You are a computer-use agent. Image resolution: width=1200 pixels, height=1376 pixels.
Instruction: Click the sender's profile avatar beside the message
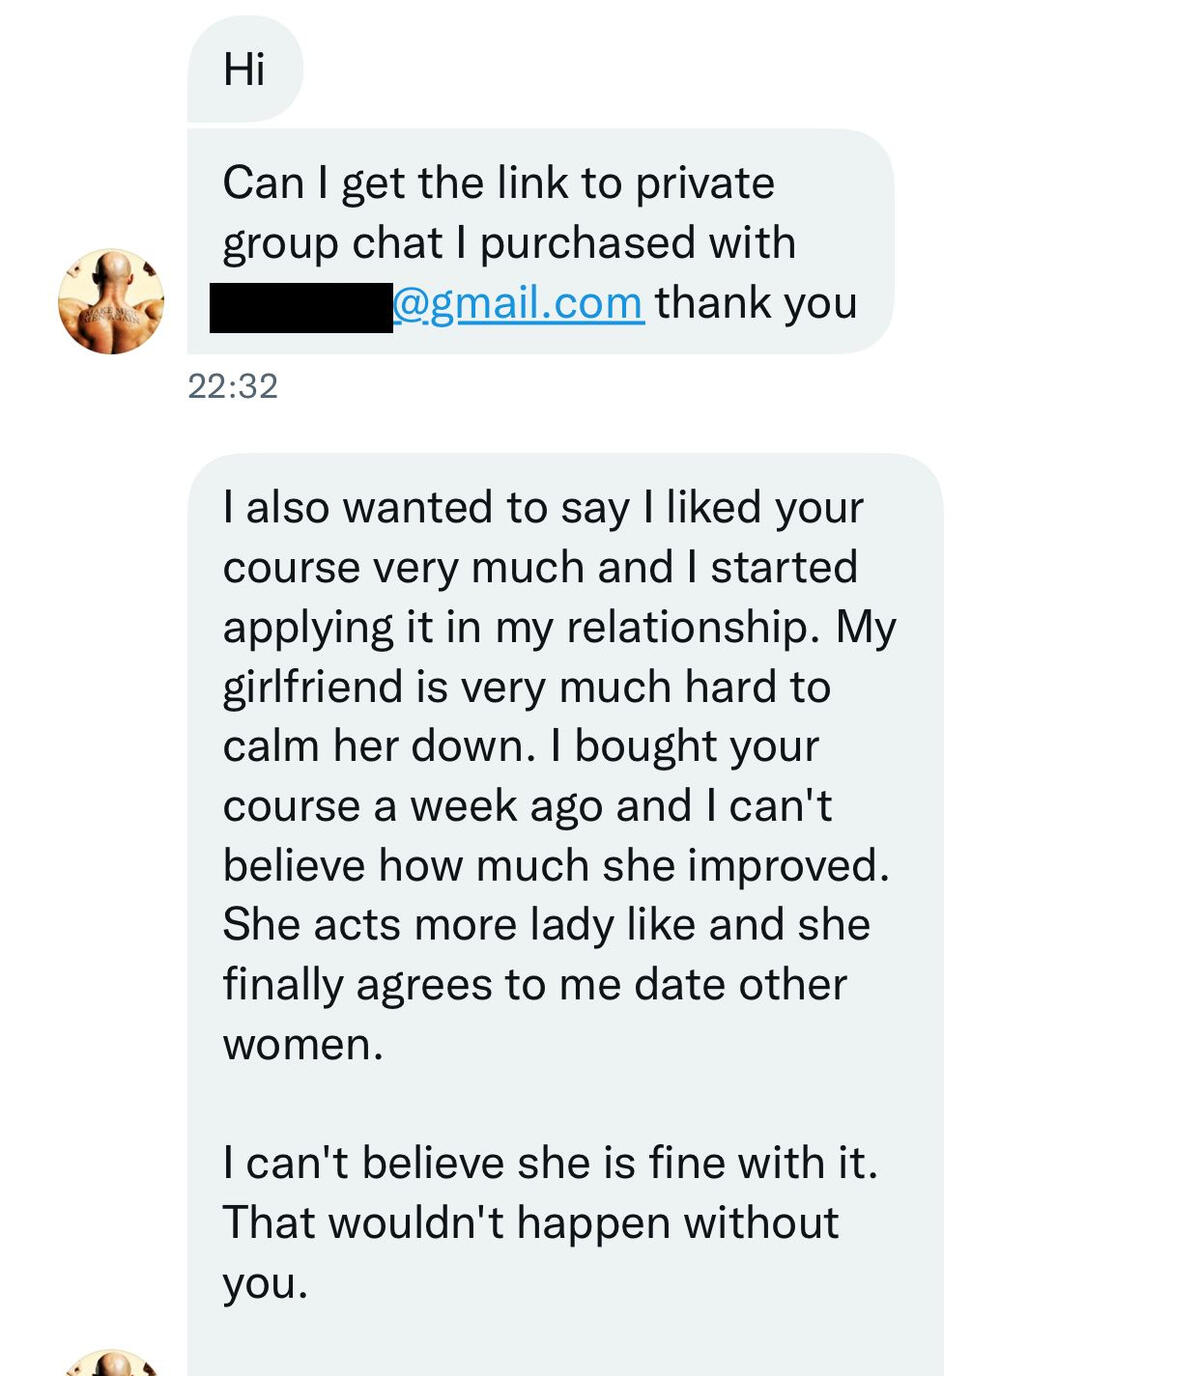click(x=111, y=301)
